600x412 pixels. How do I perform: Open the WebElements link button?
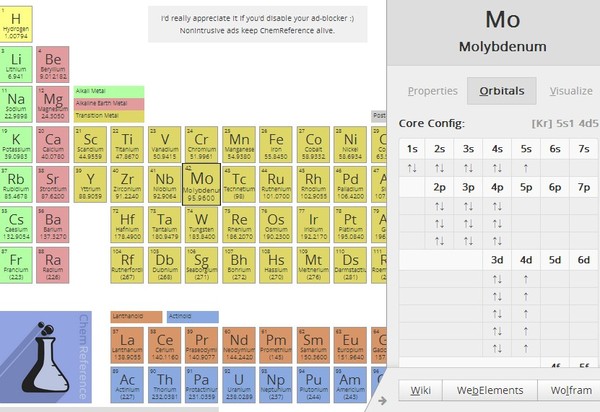click(490, 390)
